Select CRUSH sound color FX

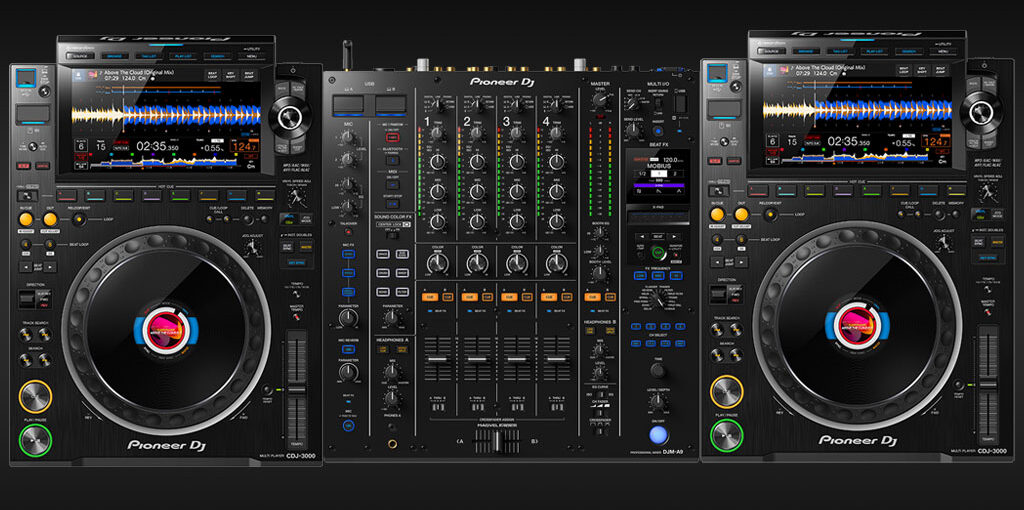(383, 273)
